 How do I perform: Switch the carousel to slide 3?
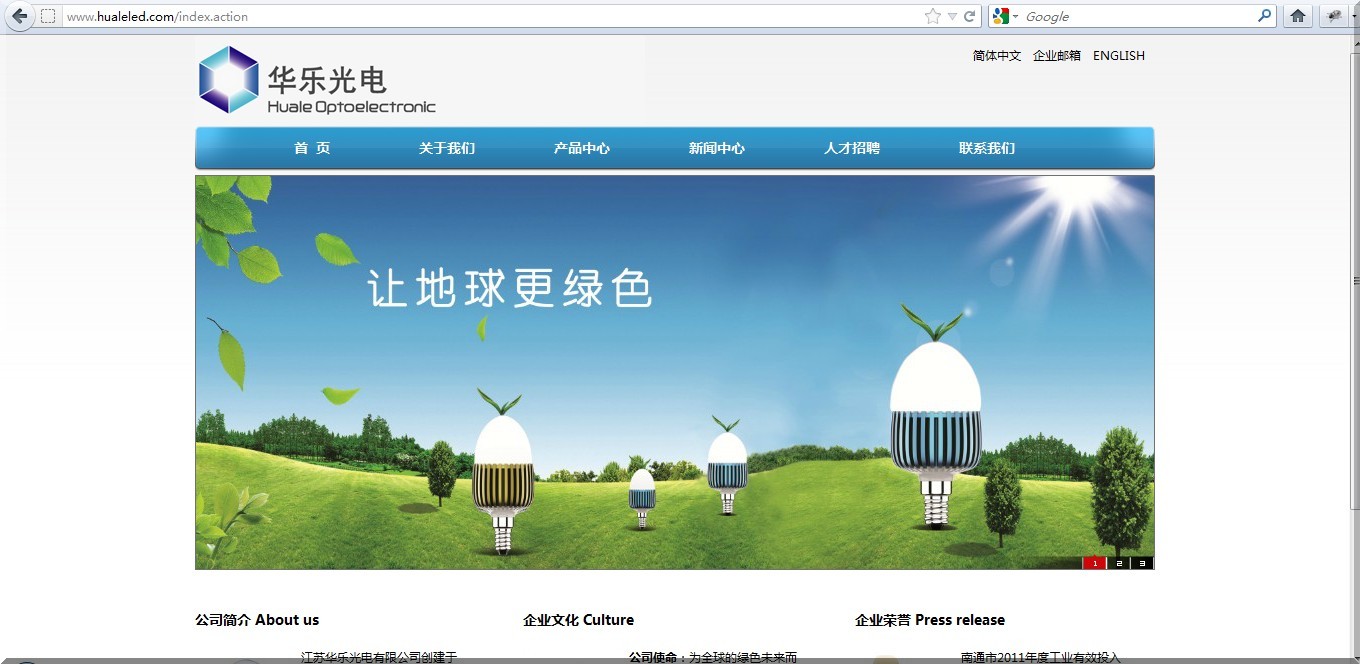tap(1141, 562)
